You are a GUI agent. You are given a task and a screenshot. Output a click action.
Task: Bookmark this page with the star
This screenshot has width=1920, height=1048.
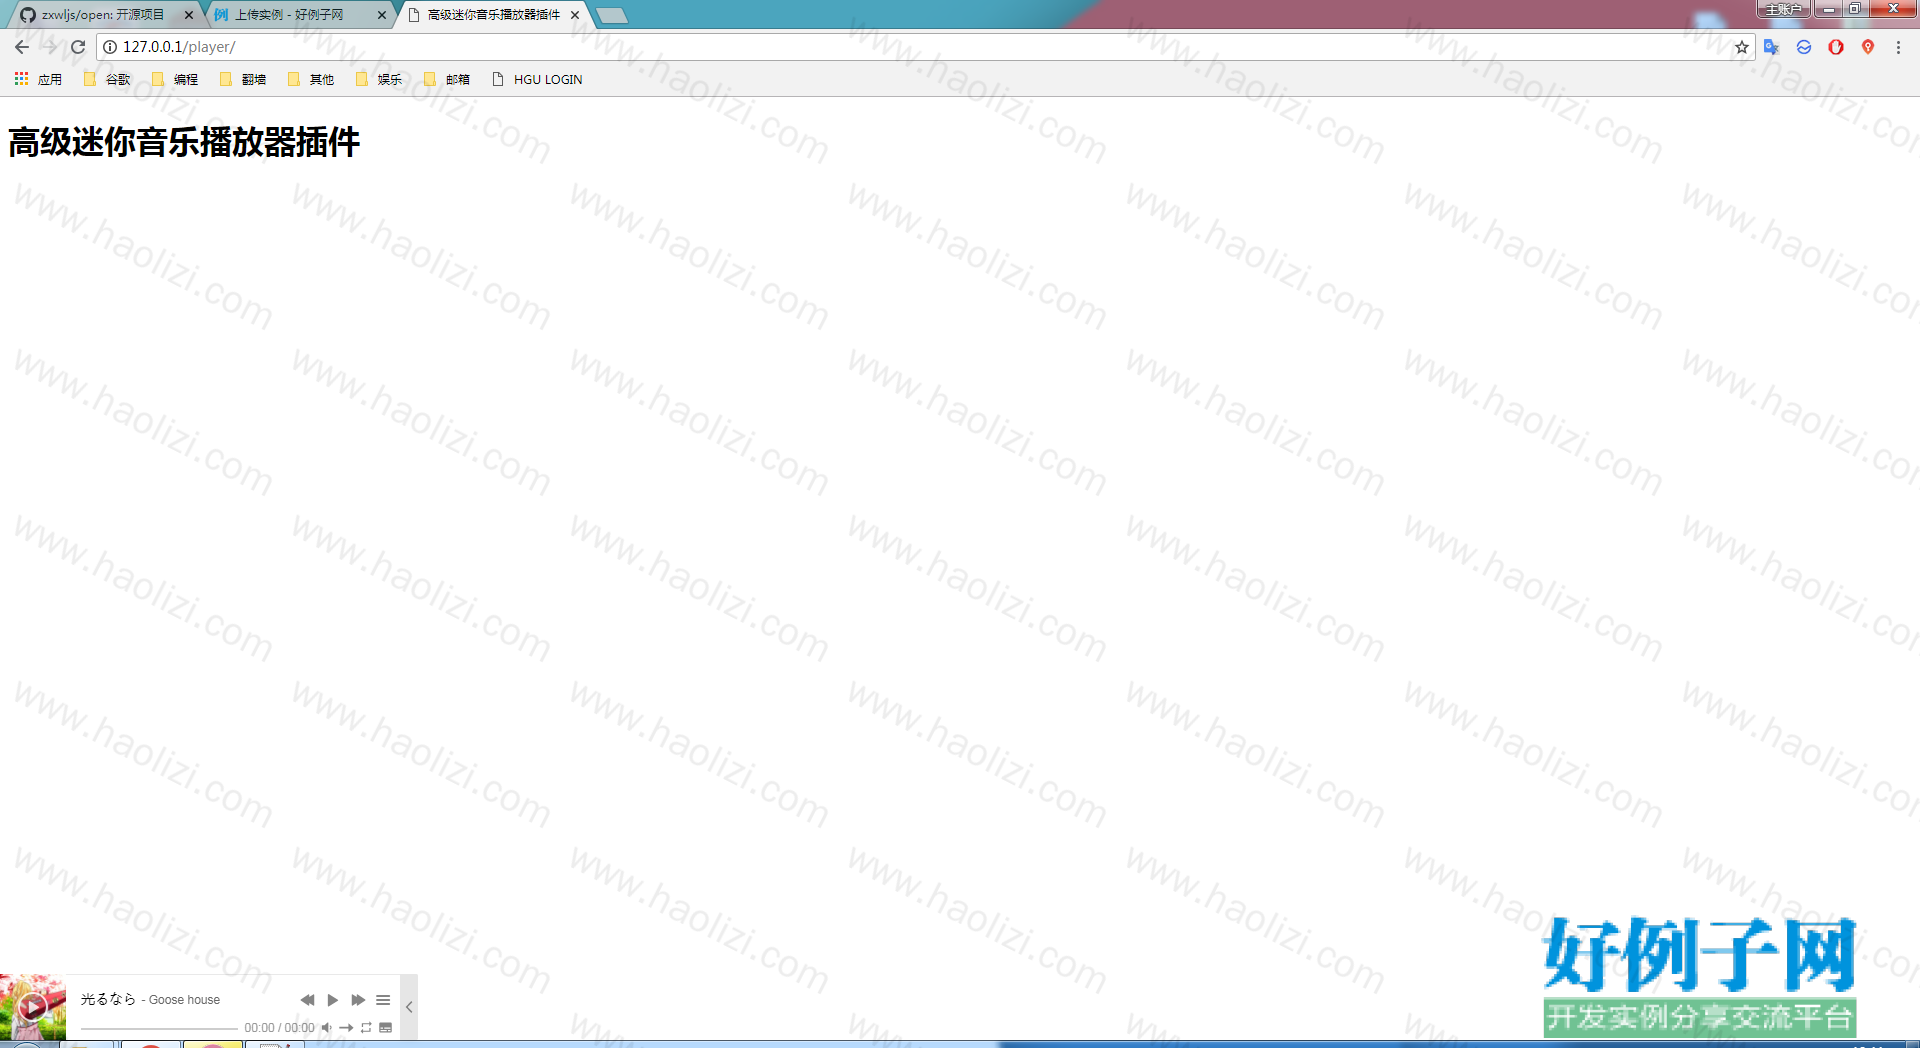1741,47
